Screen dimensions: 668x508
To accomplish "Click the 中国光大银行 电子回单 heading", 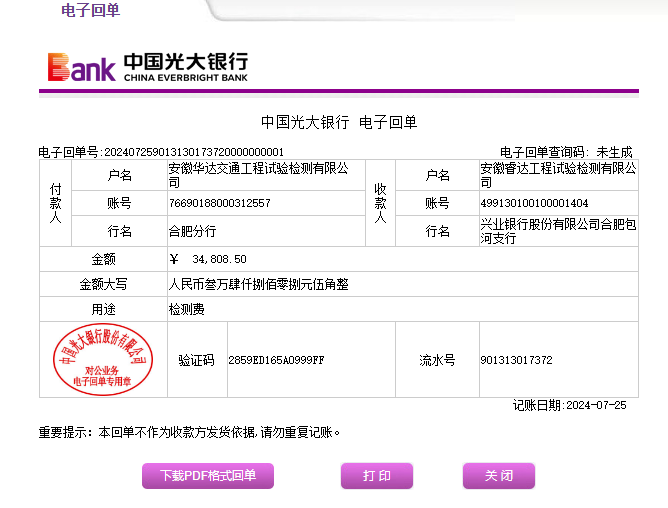I will pos(339,122).
